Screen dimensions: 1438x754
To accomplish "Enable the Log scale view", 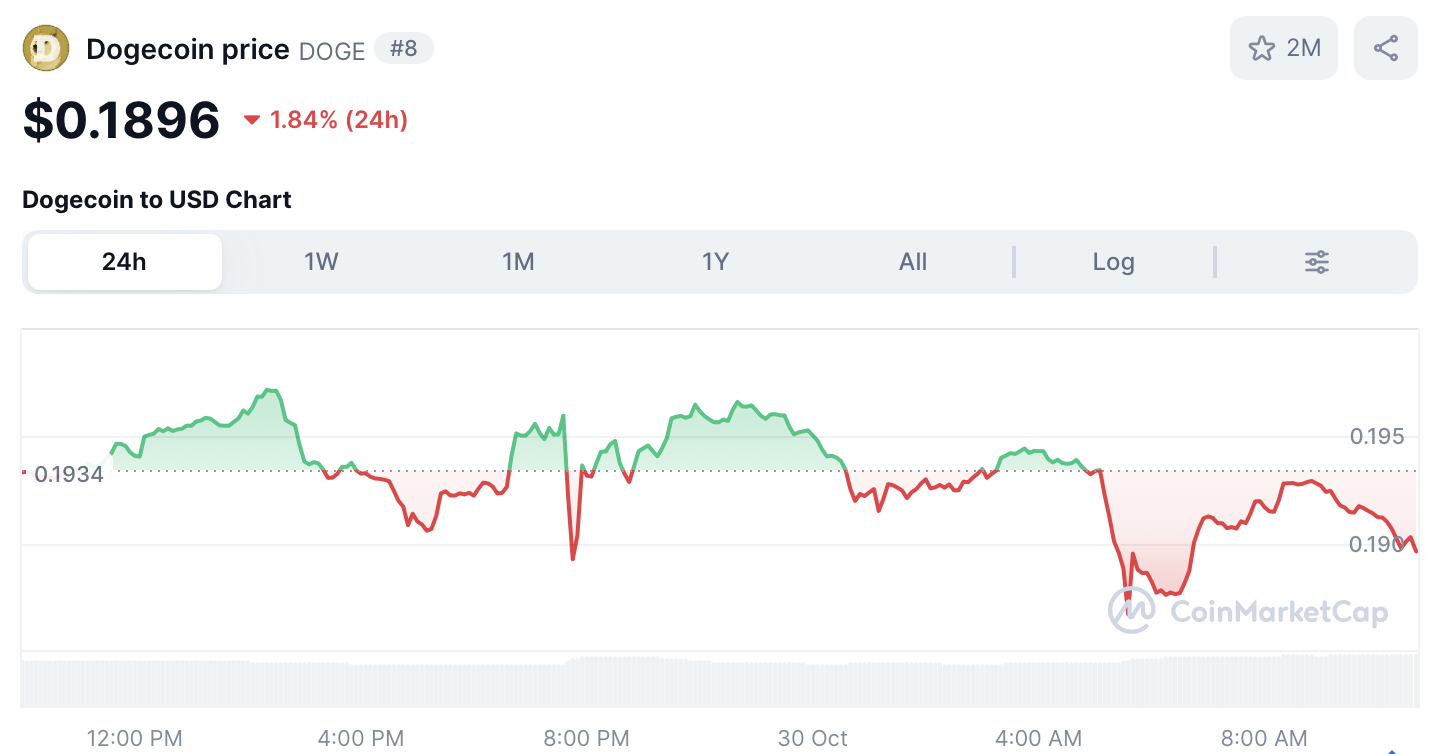I will (x=1113, y=261).
